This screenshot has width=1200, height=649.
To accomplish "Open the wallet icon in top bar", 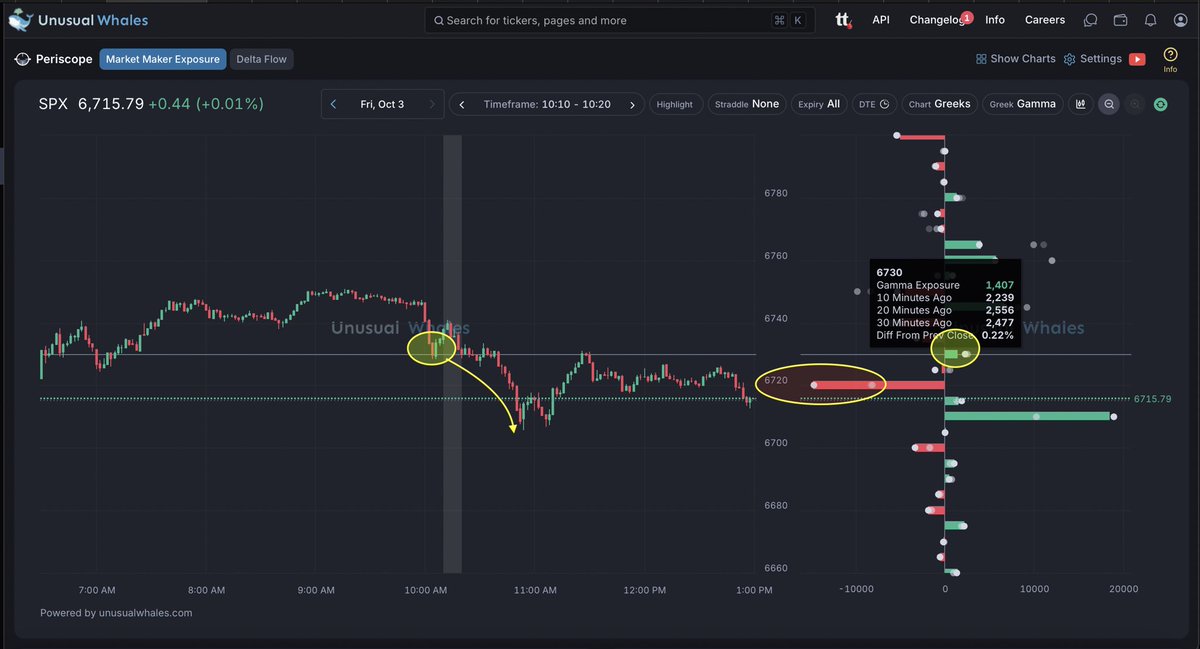I will pyautogui.click(x=1120, y=19).
